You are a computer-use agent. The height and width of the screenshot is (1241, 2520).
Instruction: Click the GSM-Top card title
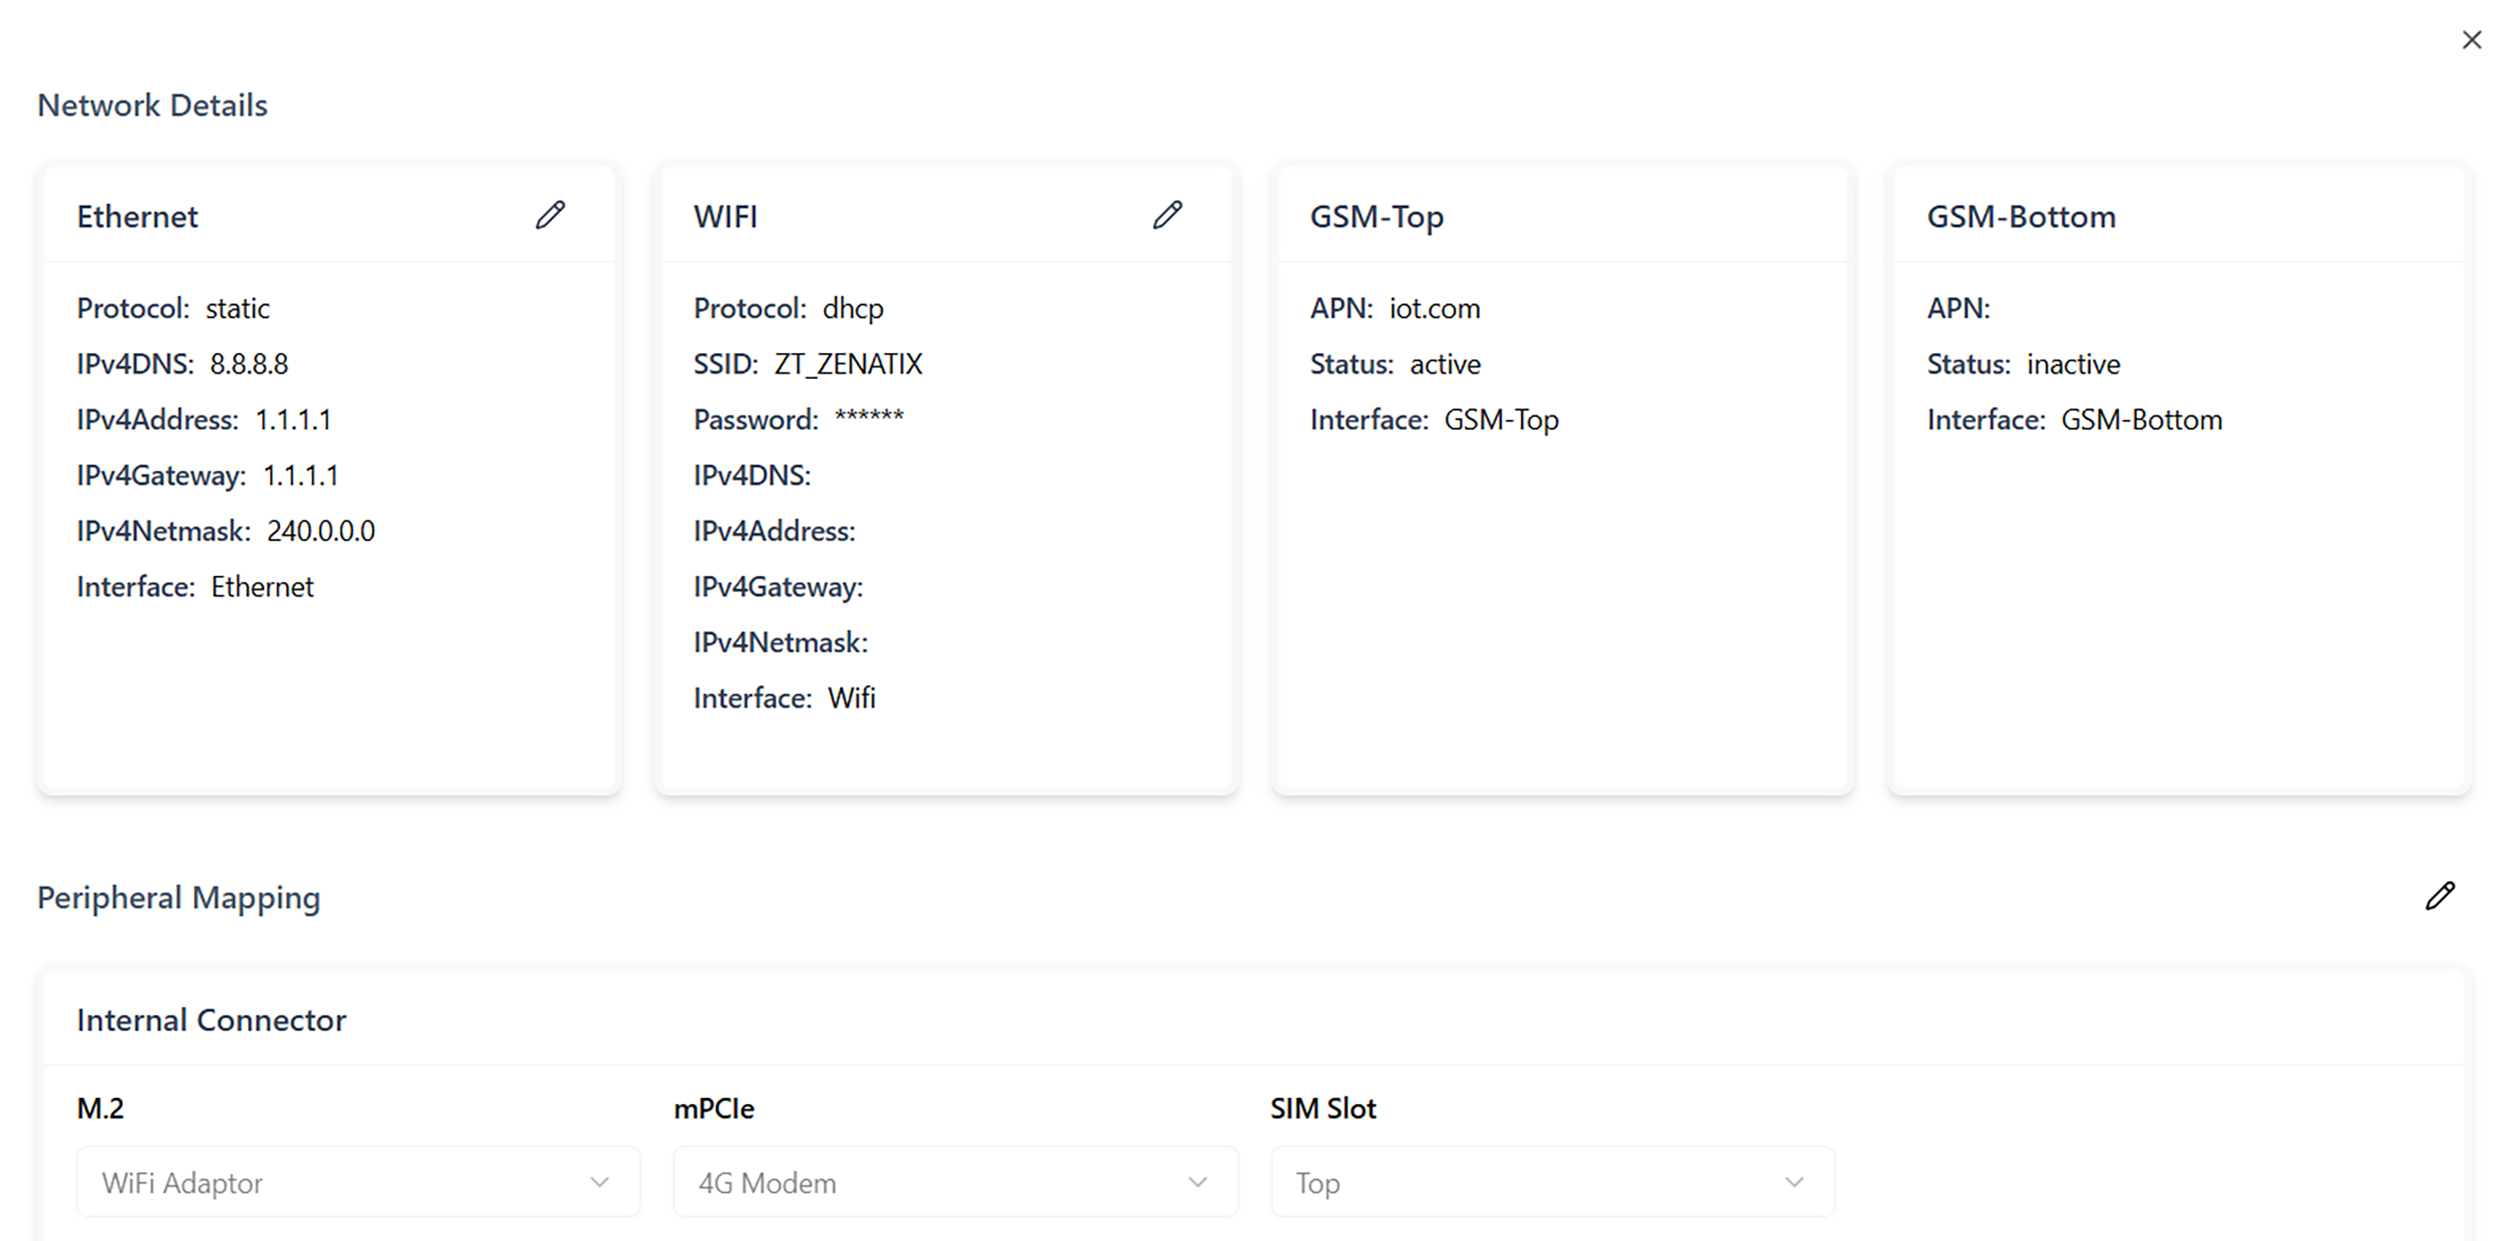coord(1376,217)
